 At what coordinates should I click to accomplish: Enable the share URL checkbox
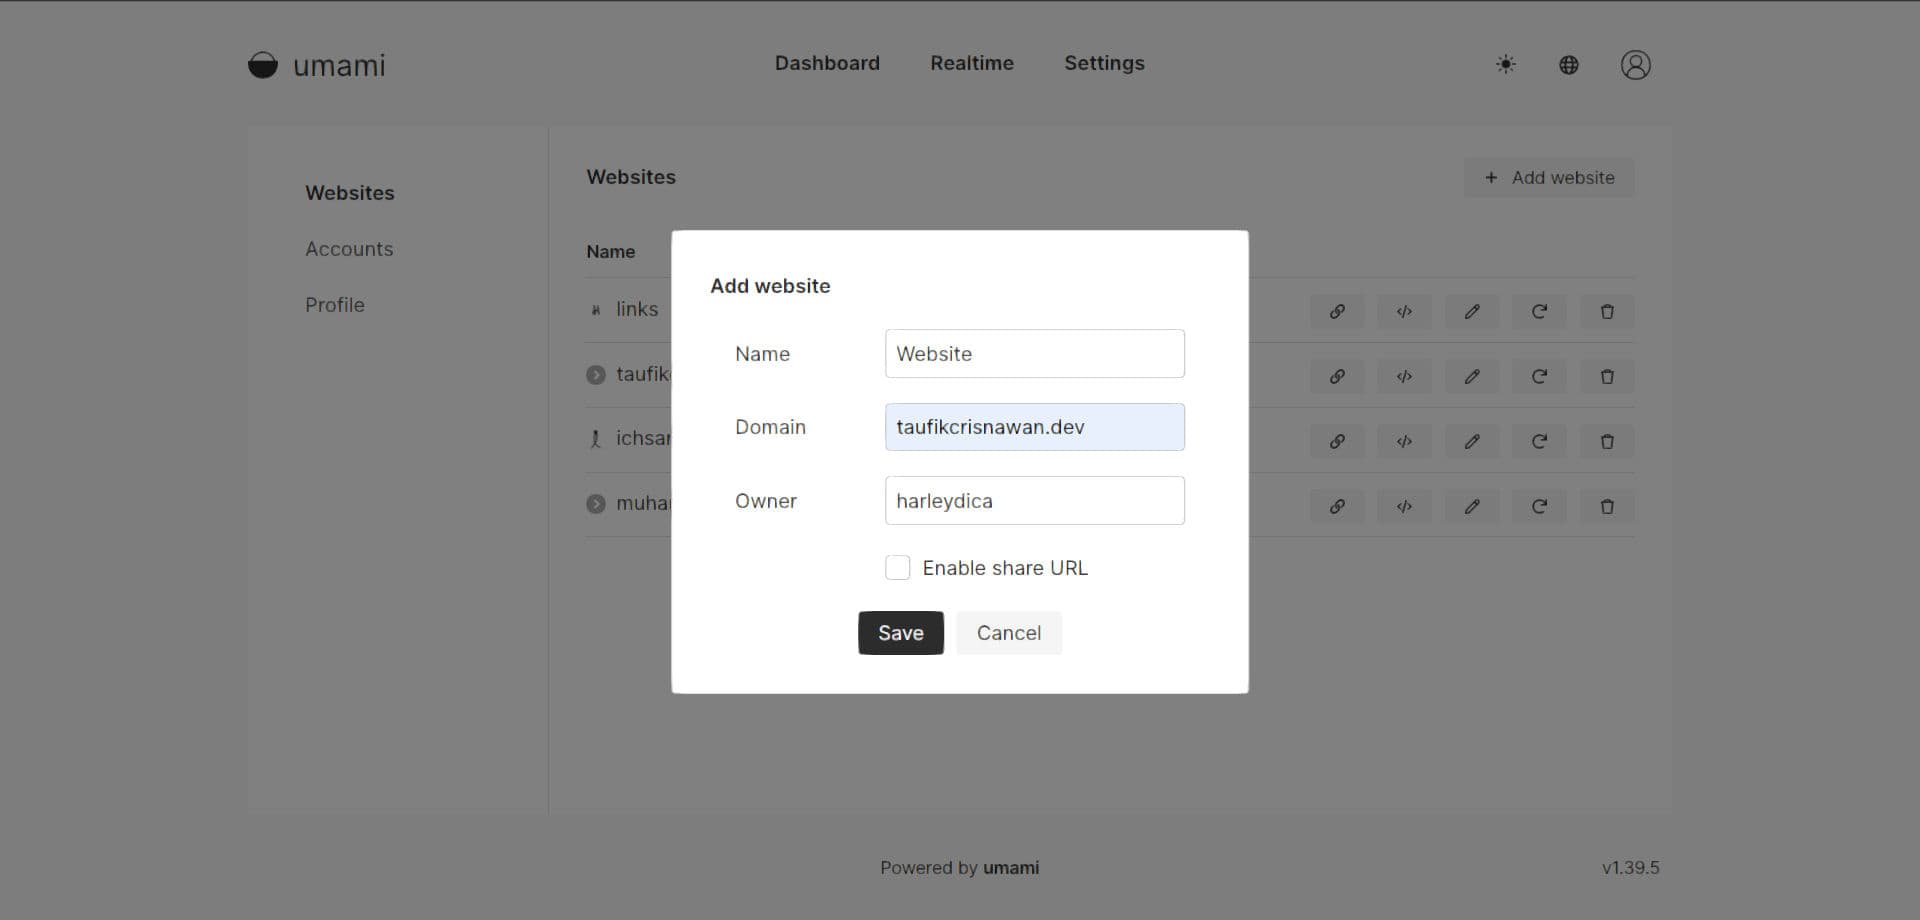[x=898, y=567]
